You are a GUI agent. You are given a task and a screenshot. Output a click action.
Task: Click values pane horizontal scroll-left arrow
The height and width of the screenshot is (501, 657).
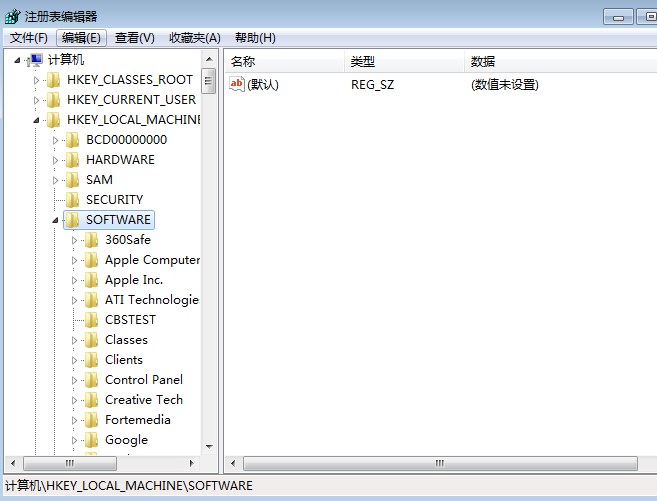233,463
